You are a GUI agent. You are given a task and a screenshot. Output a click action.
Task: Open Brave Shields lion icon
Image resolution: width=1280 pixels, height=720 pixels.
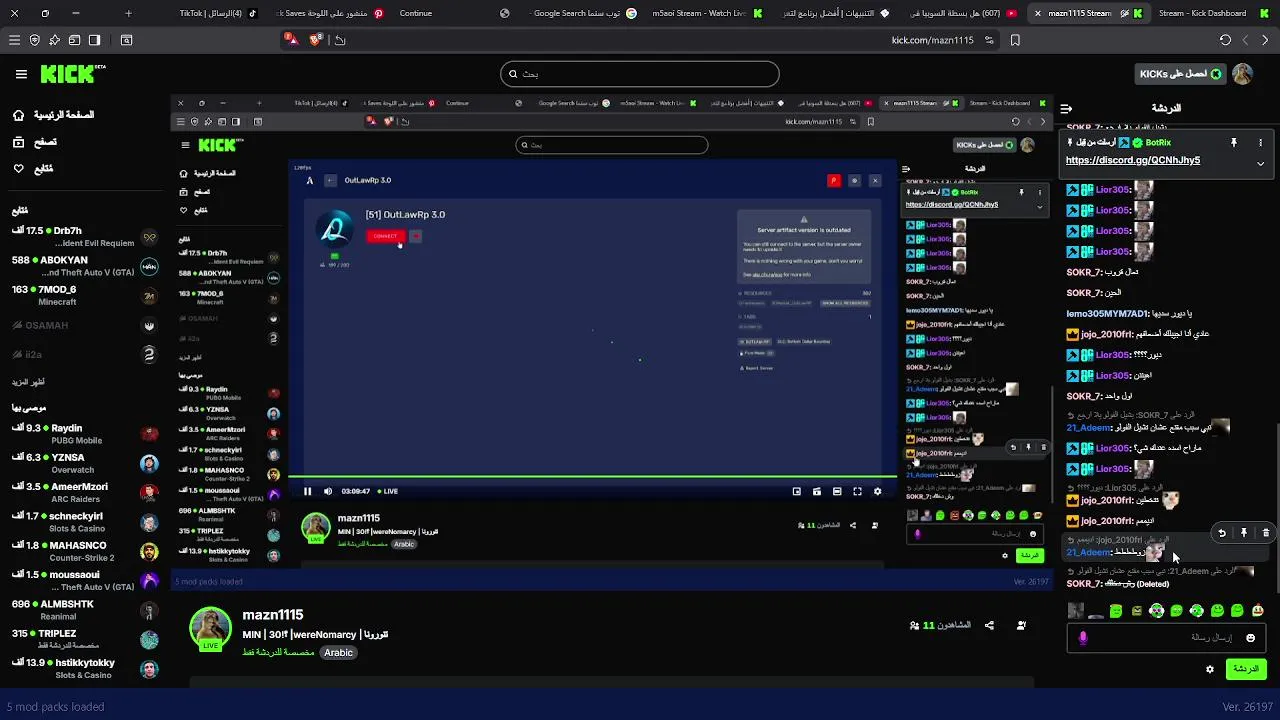pyautogui.click(x=316, y=40)
